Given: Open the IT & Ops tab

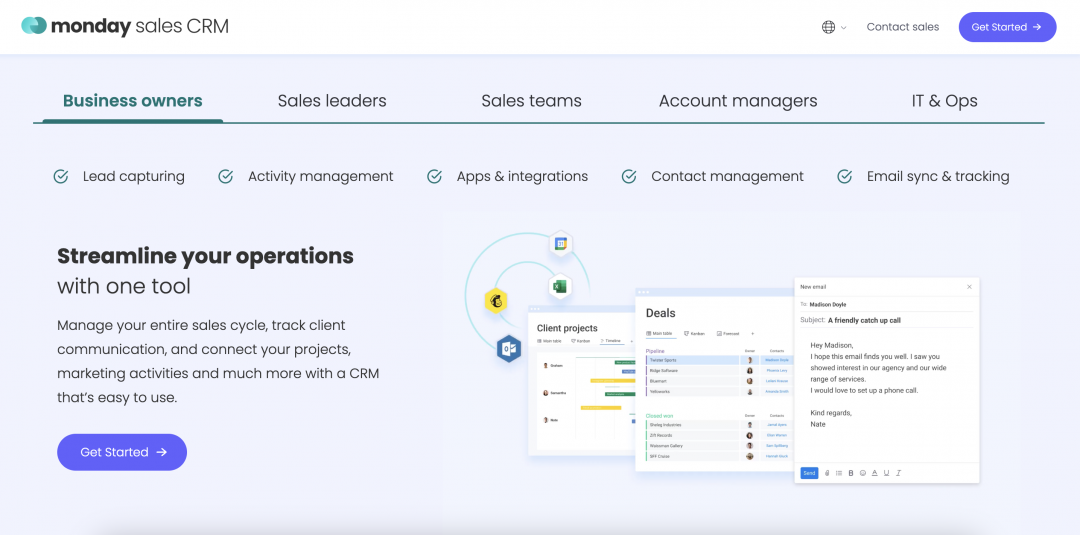Looking at the screenshot, I should (944, 101).
